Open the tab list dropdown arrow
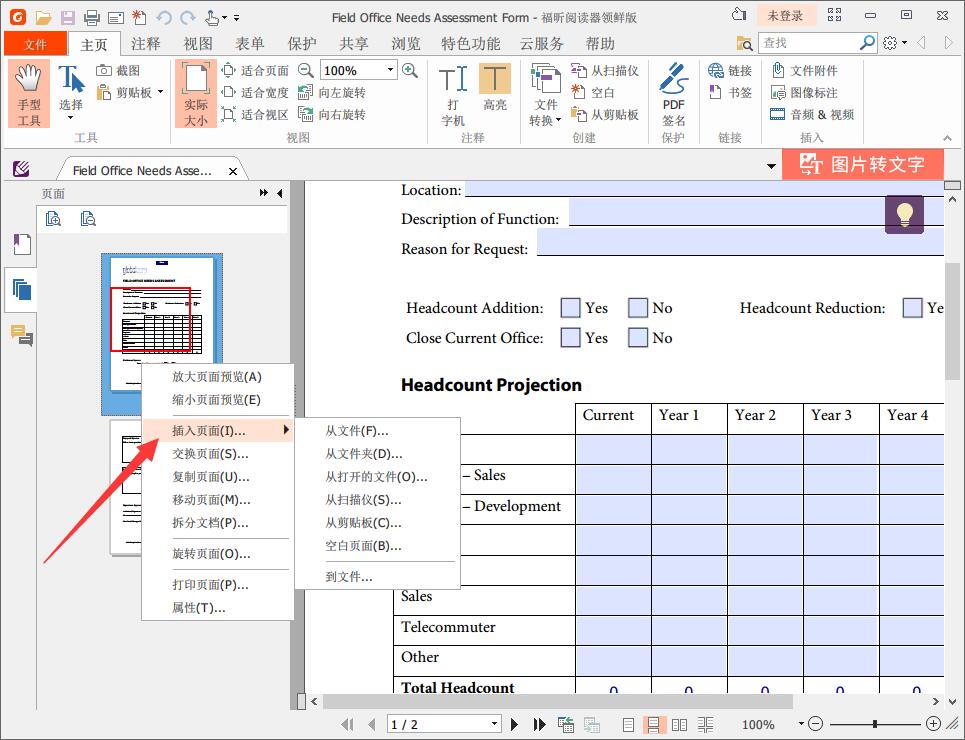The width and height of the screenshot is (965, 740). pos(771,166)
